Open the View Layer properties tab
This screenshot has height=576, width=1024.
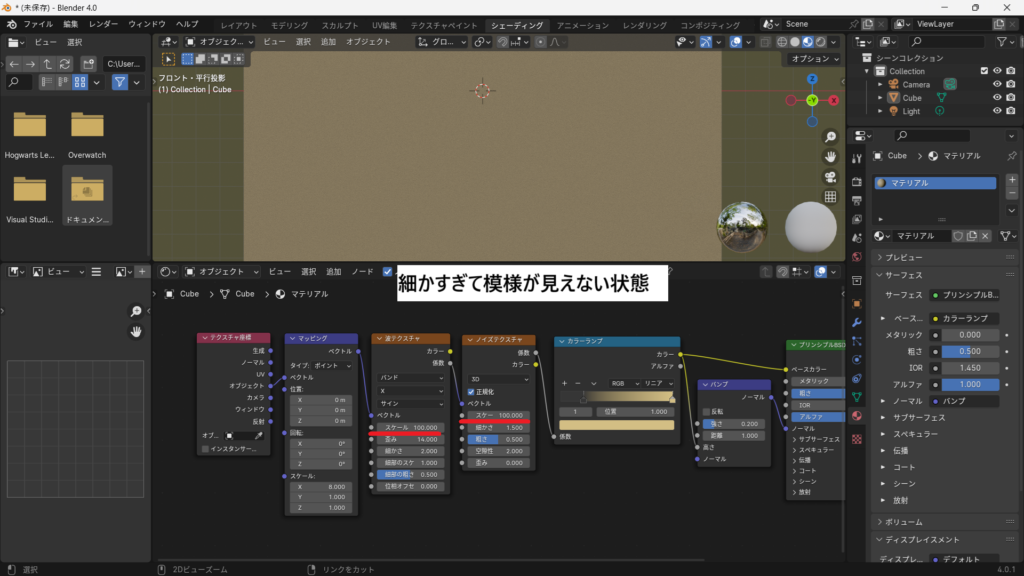pyautogui.click(x=857, y=219)
